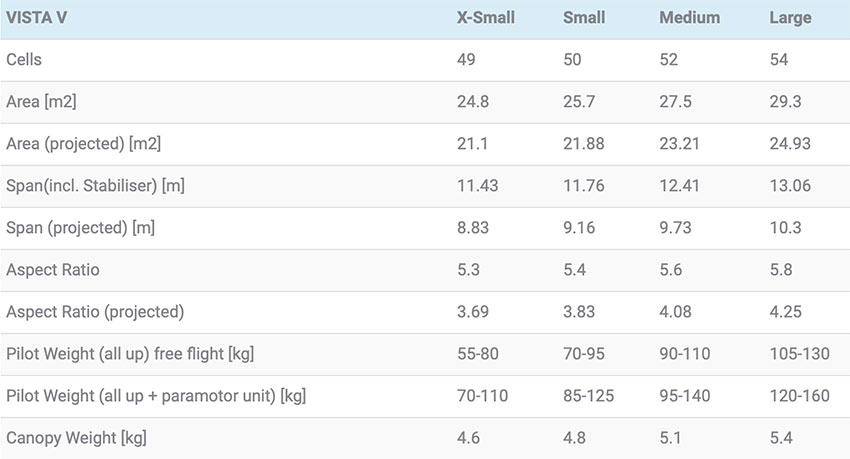Click the Area (projected) [m2] label
The height and width of the screenshot is (459, 850).
pos(83,144)
